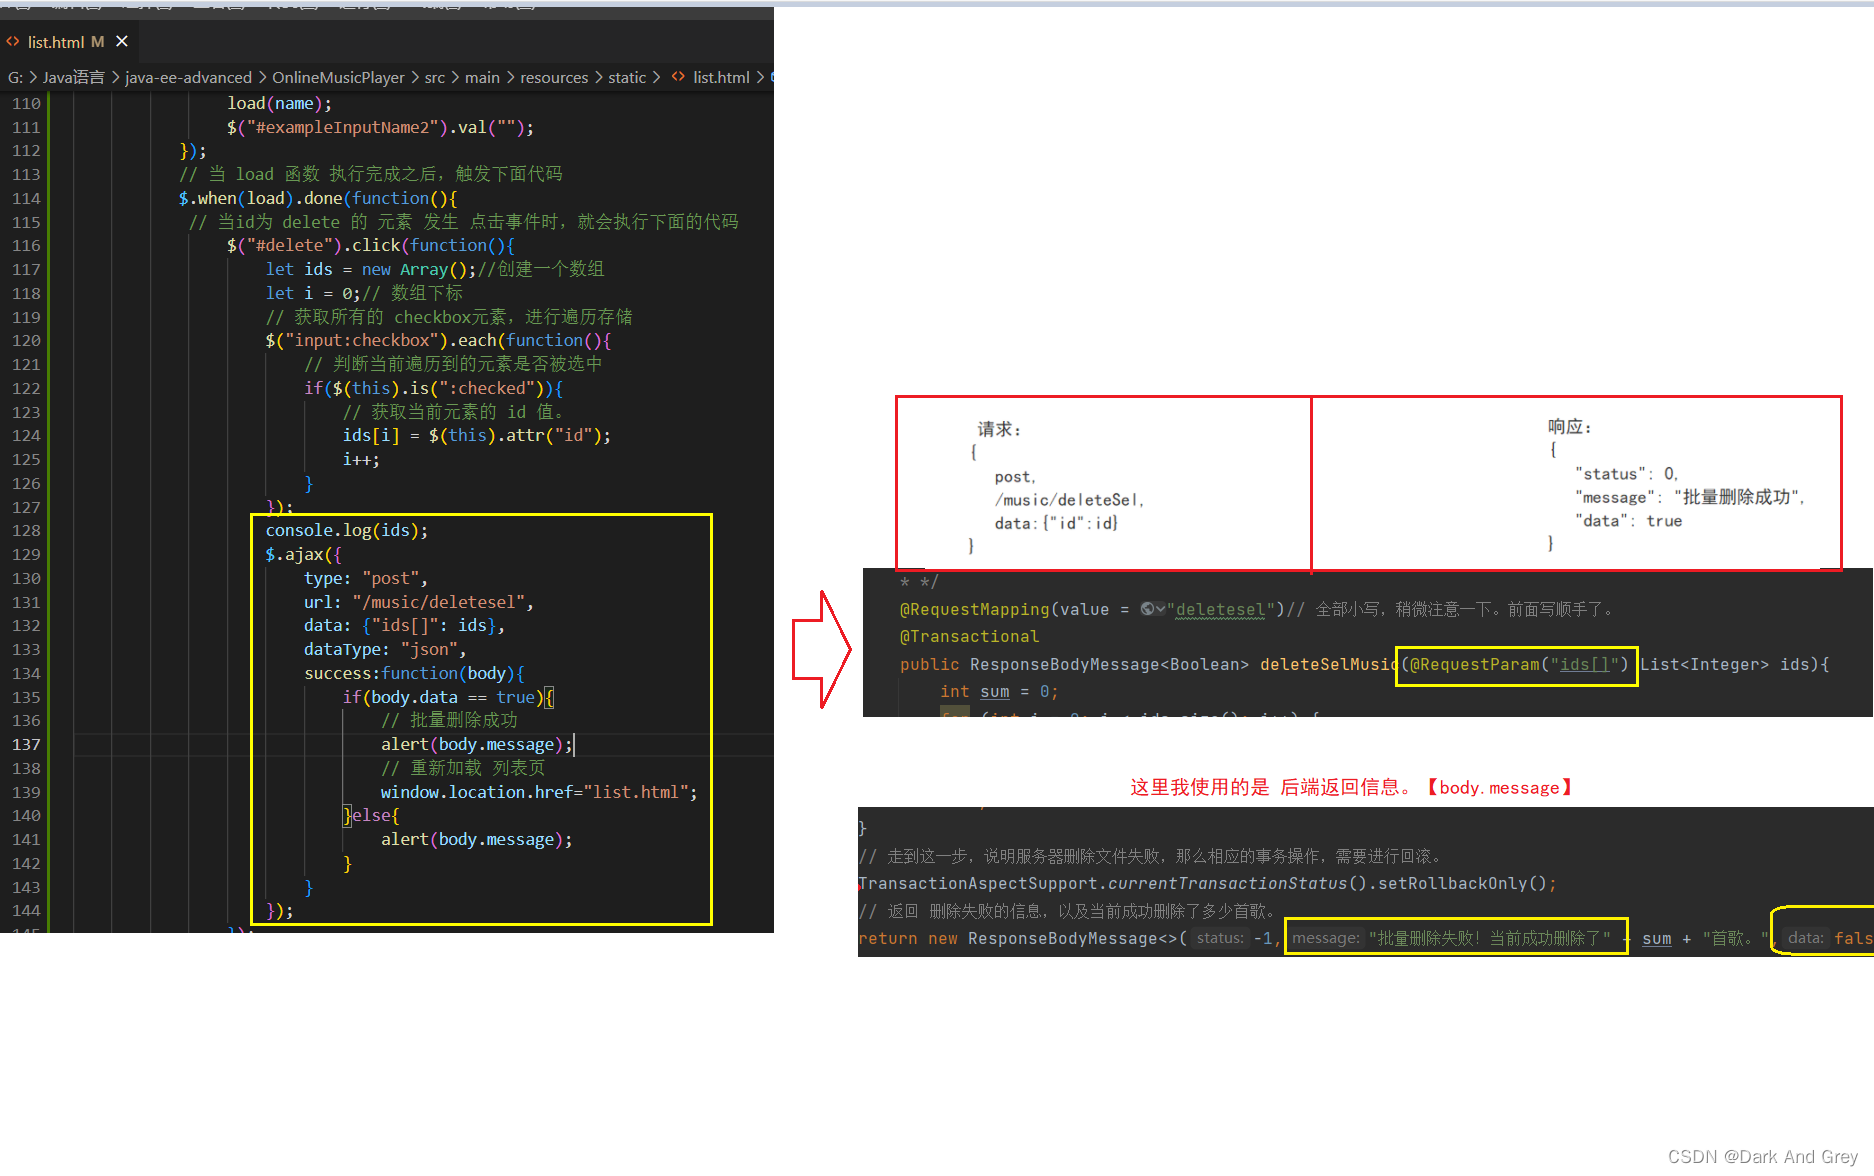Click the '$("#exampleInputName2").val("");' line

point(380,127)
